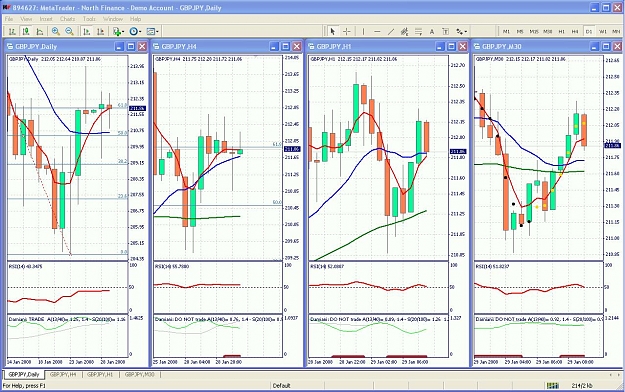The height and width of the screenshot is (392, 625).
Task: Zoom out on the chart
Action: click(69, 31)
